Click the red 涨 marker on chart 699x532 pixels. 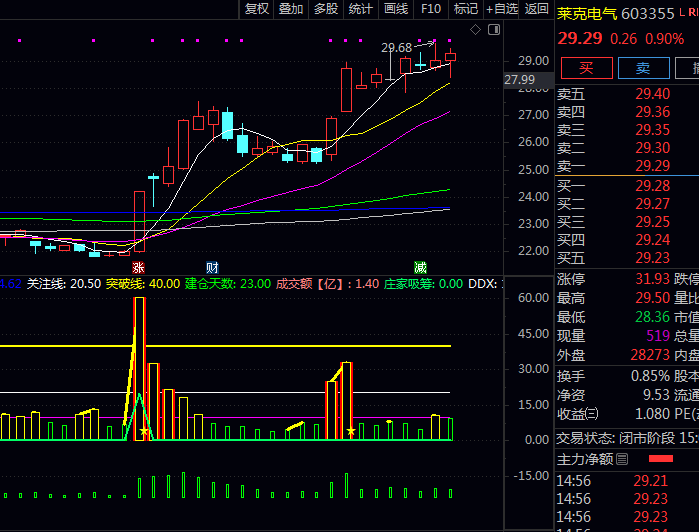point(139,267)
